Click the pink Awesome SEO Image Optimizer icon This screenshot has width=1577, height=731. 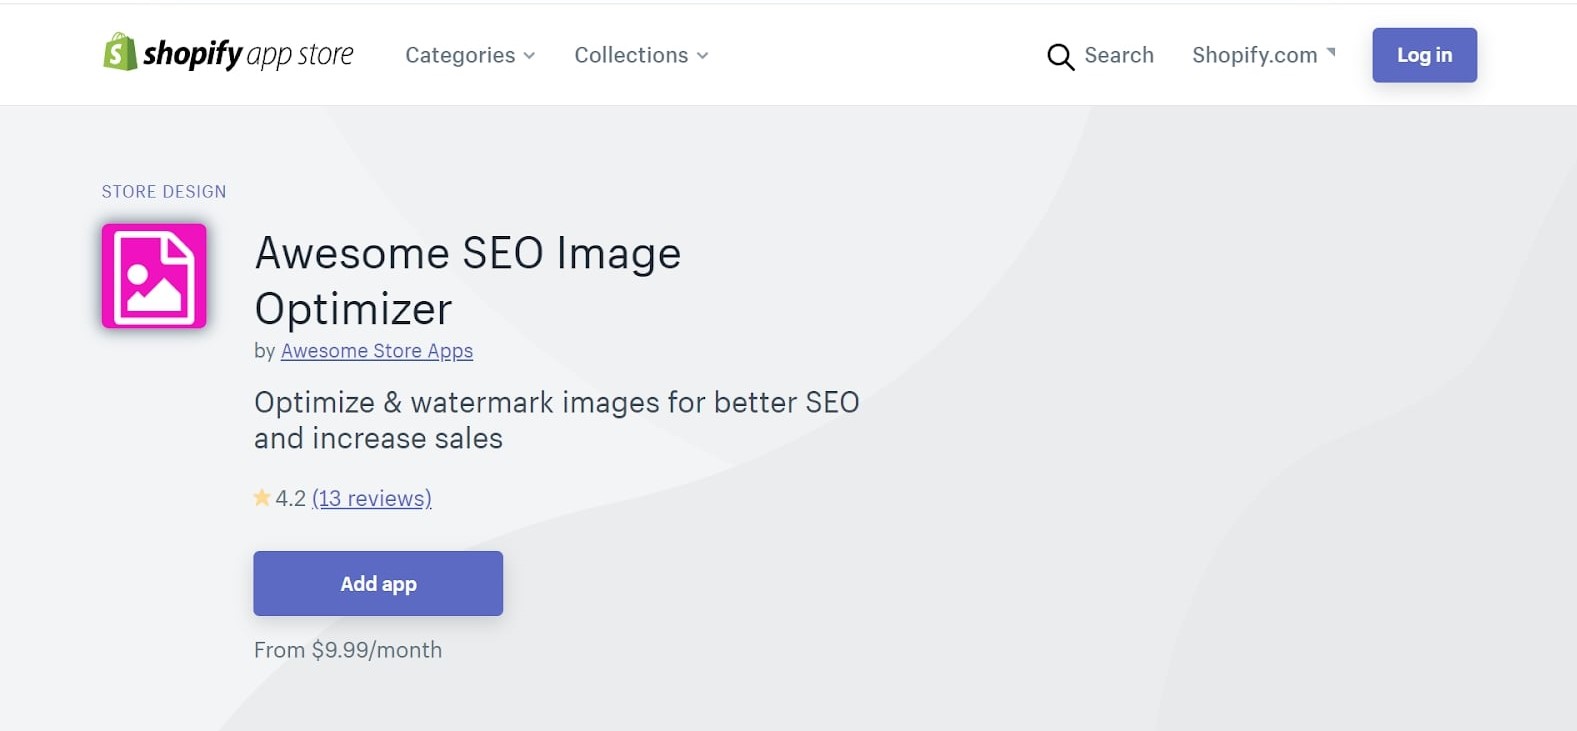[x=154, y=276]
